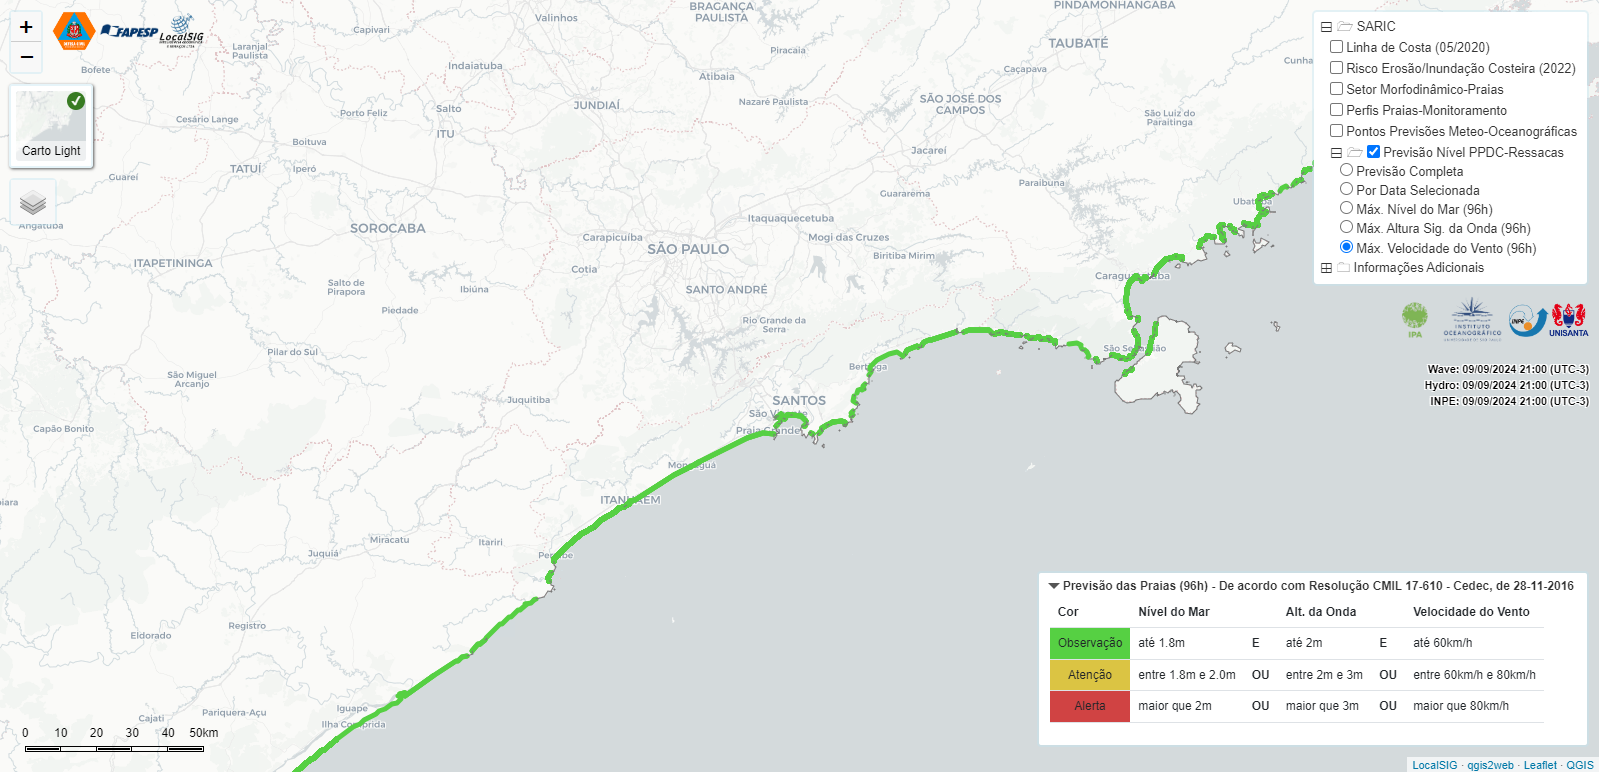The height and width of the screenshot is (772, 1599).
Task: Select Máx. Altura Sig. da Onda option
Action: tap(1346, 228)
